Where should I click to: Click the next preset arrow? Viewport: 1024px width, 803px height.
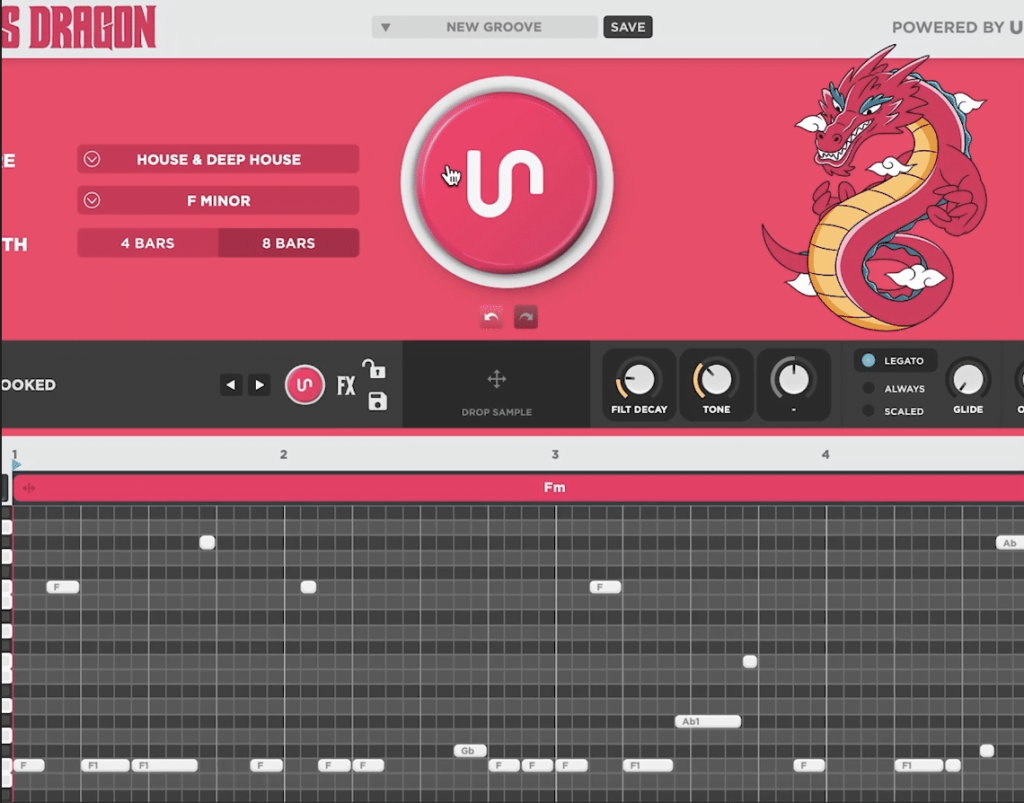pyautogui.click(x=260, y=385)
